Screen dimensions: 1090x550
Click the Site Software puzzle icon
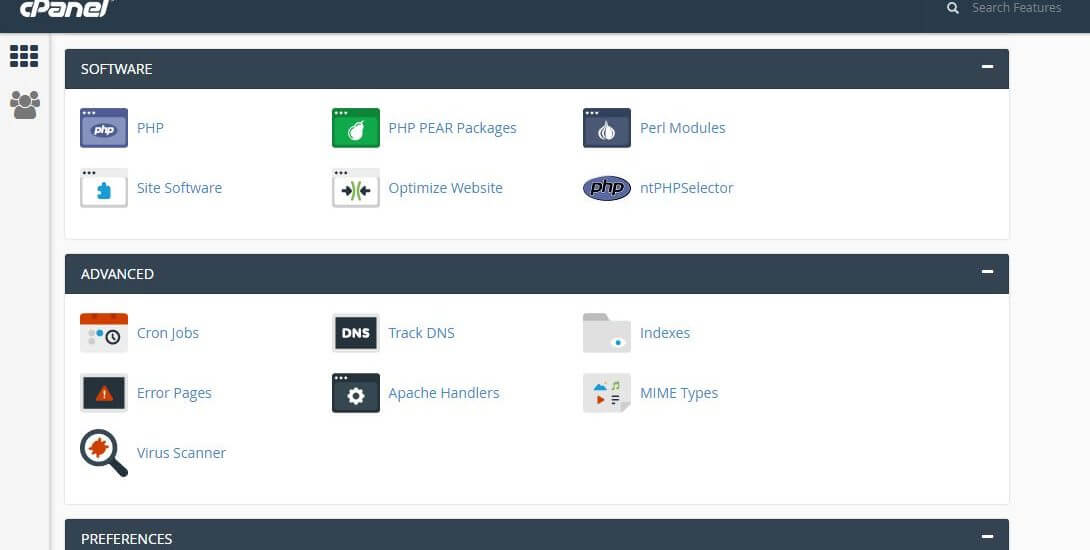pos(104,188)
